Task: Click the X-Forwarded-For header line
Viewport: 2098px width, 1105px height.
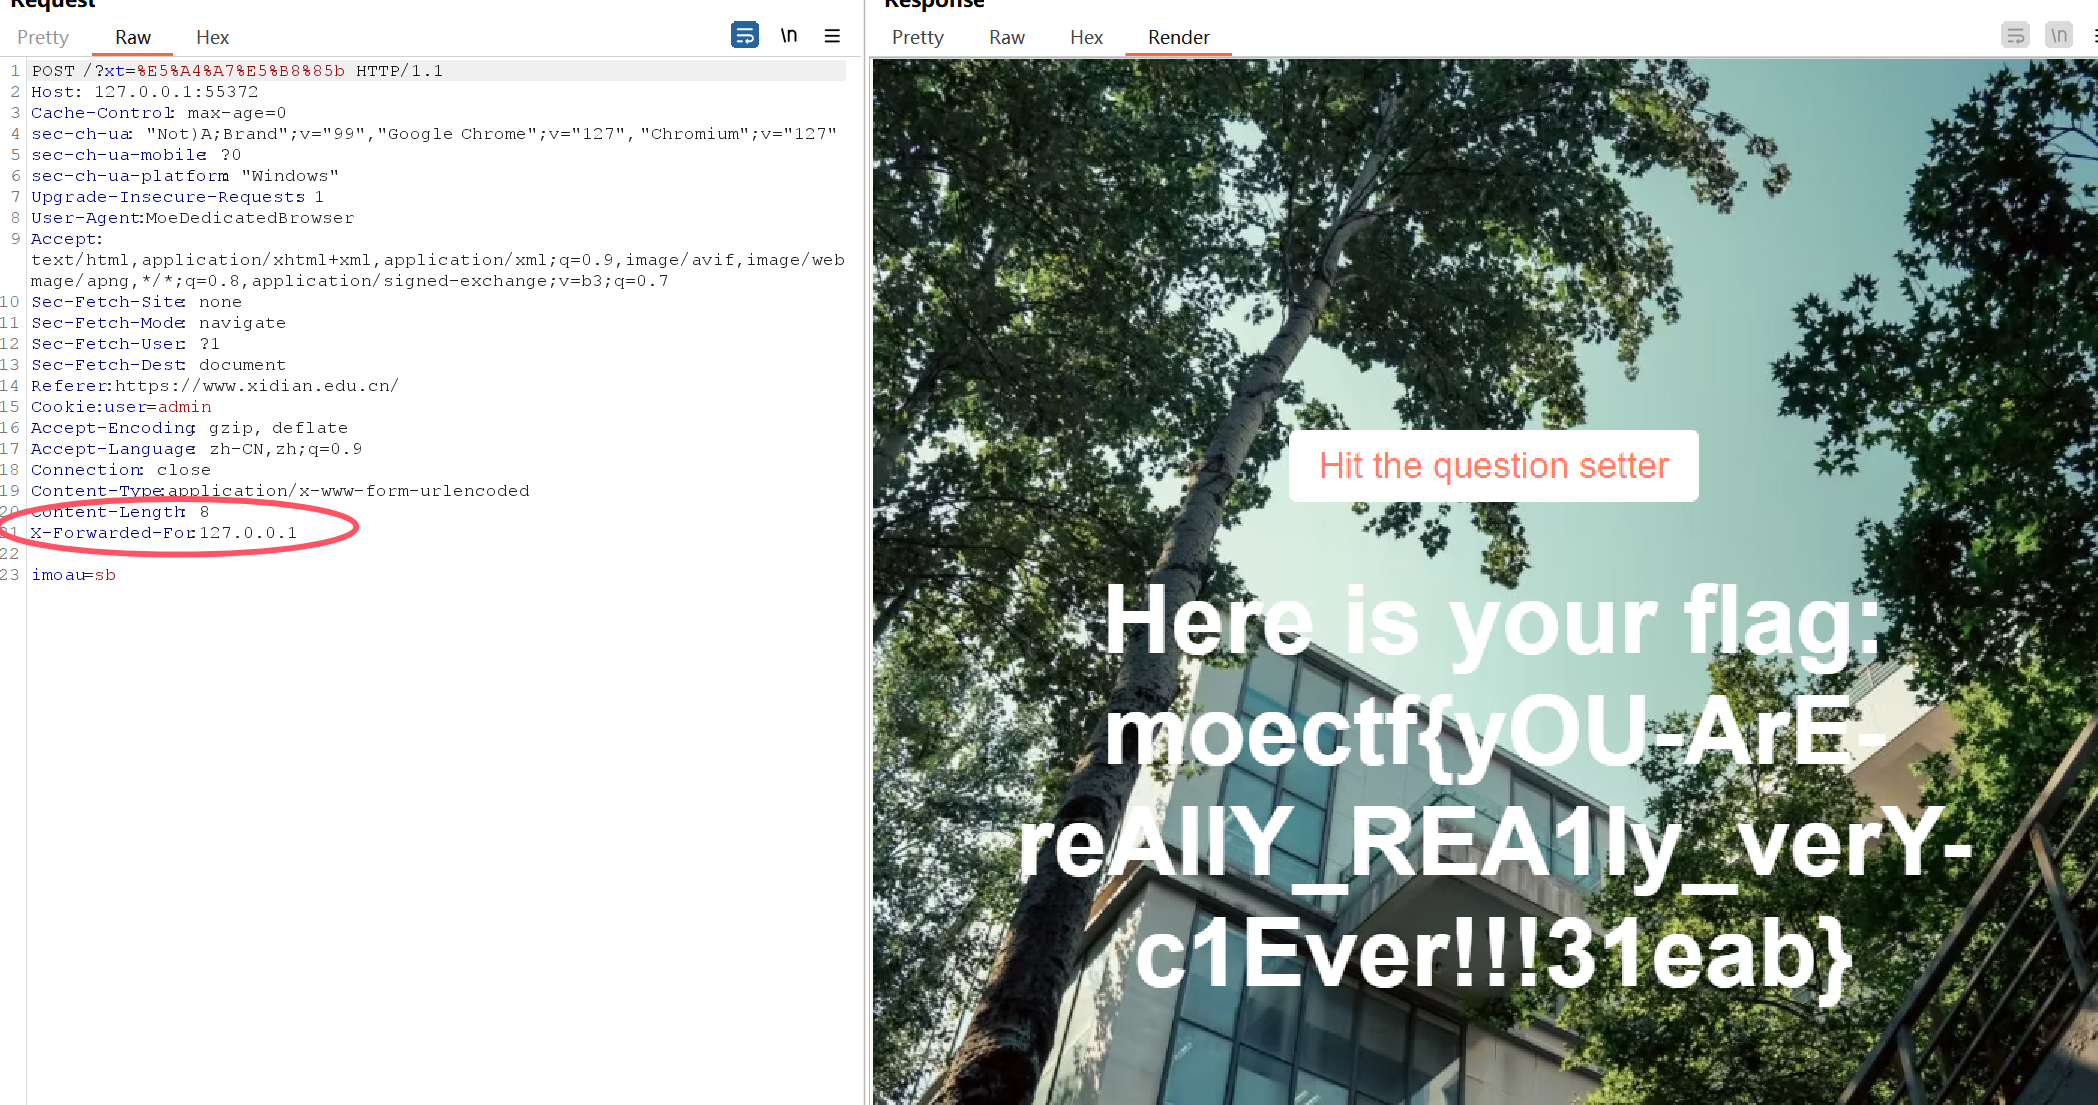Action: click(x=164, y=533)
